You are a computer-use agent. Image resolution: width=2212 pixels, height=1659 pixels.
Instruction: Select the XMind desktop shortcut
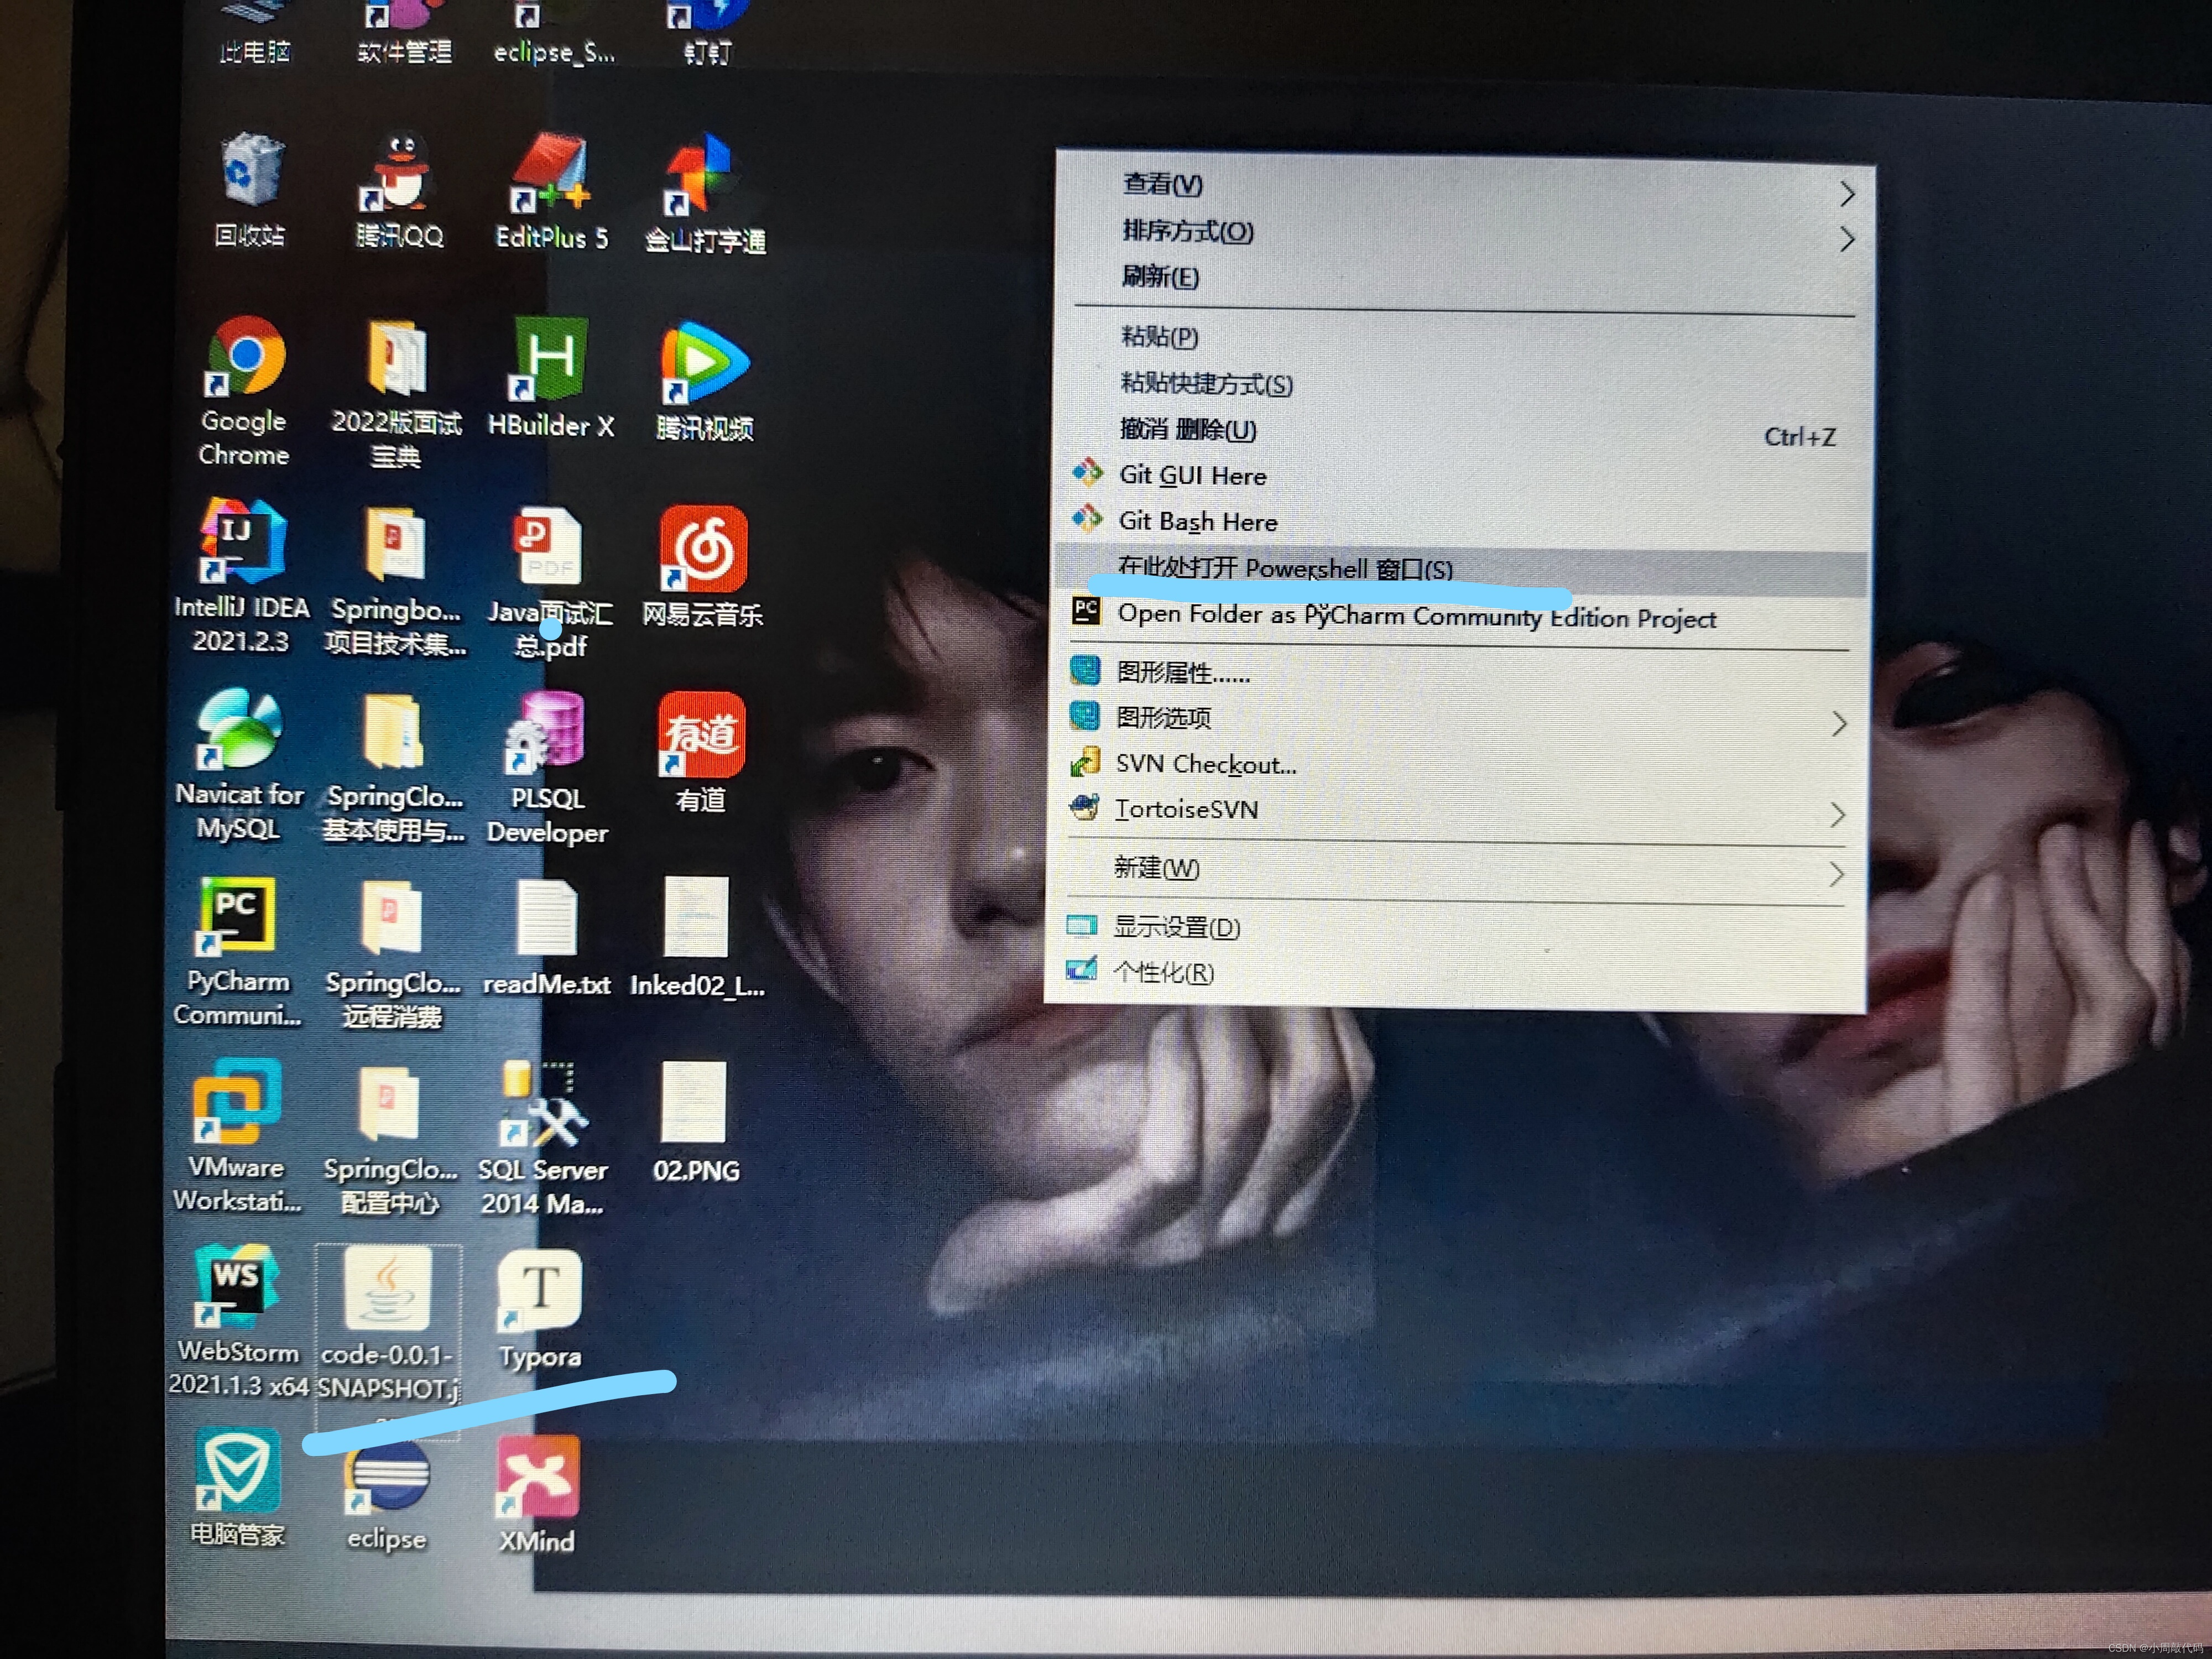[537, 1477]
